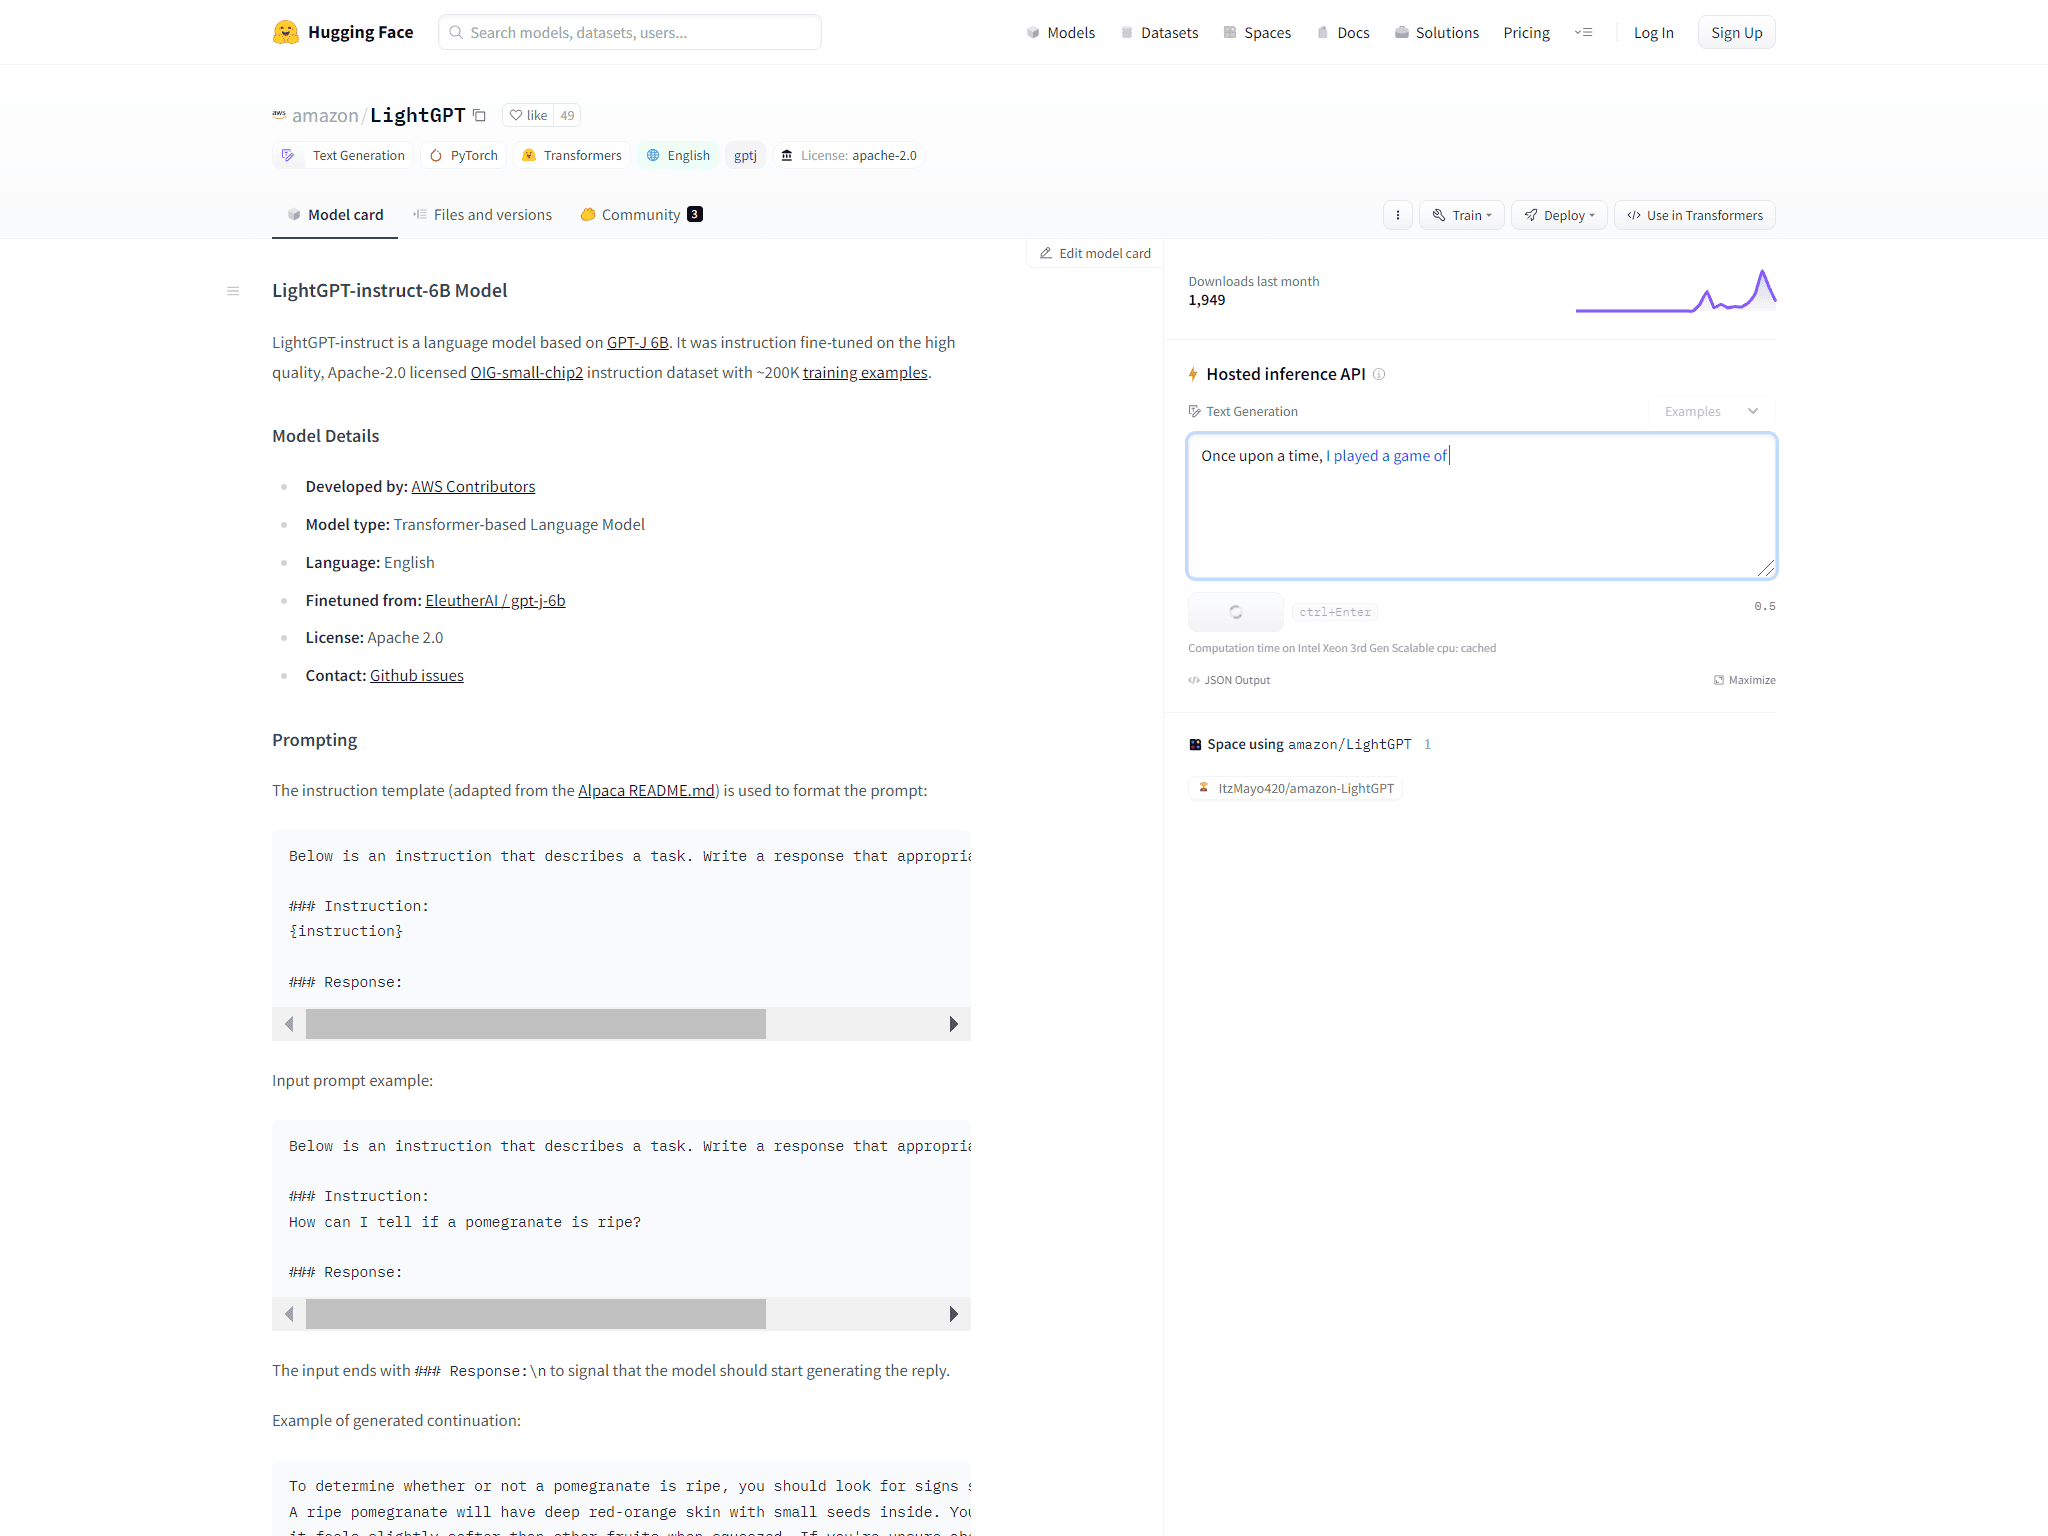This screenshot has height=1536, width=2048.
Task: Open the Examples dropdown
Action: pos(1711,411)
